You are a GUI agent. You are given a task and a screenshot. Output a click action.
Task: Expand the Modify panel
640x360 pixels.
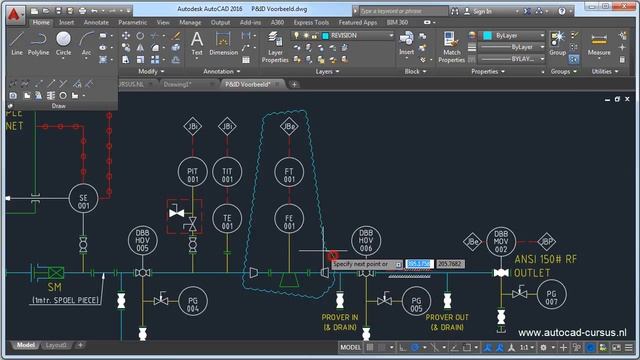tap(151, 71)
